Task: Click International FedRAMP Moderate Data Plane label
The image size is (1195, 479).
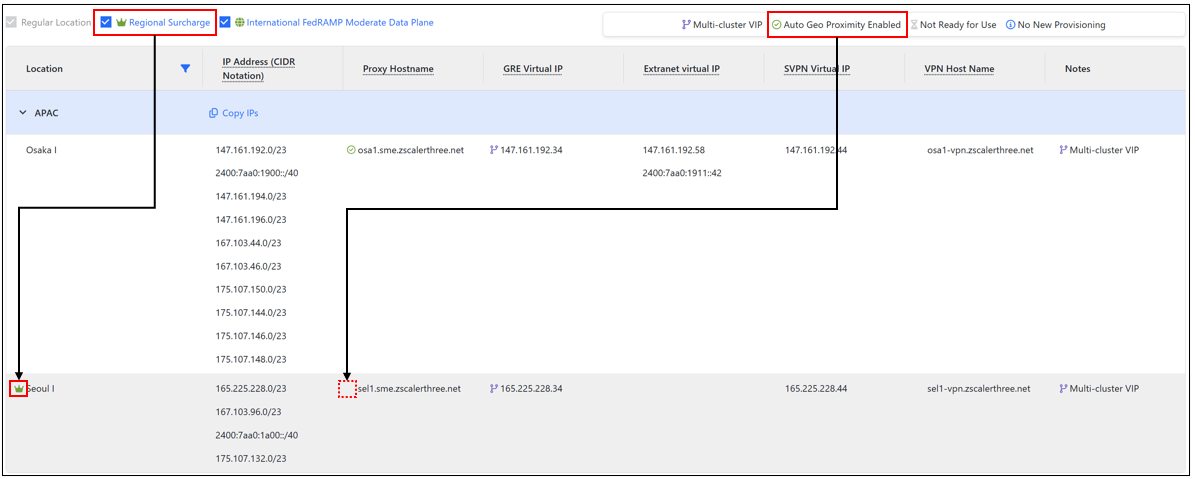Action: coord(341,23)
